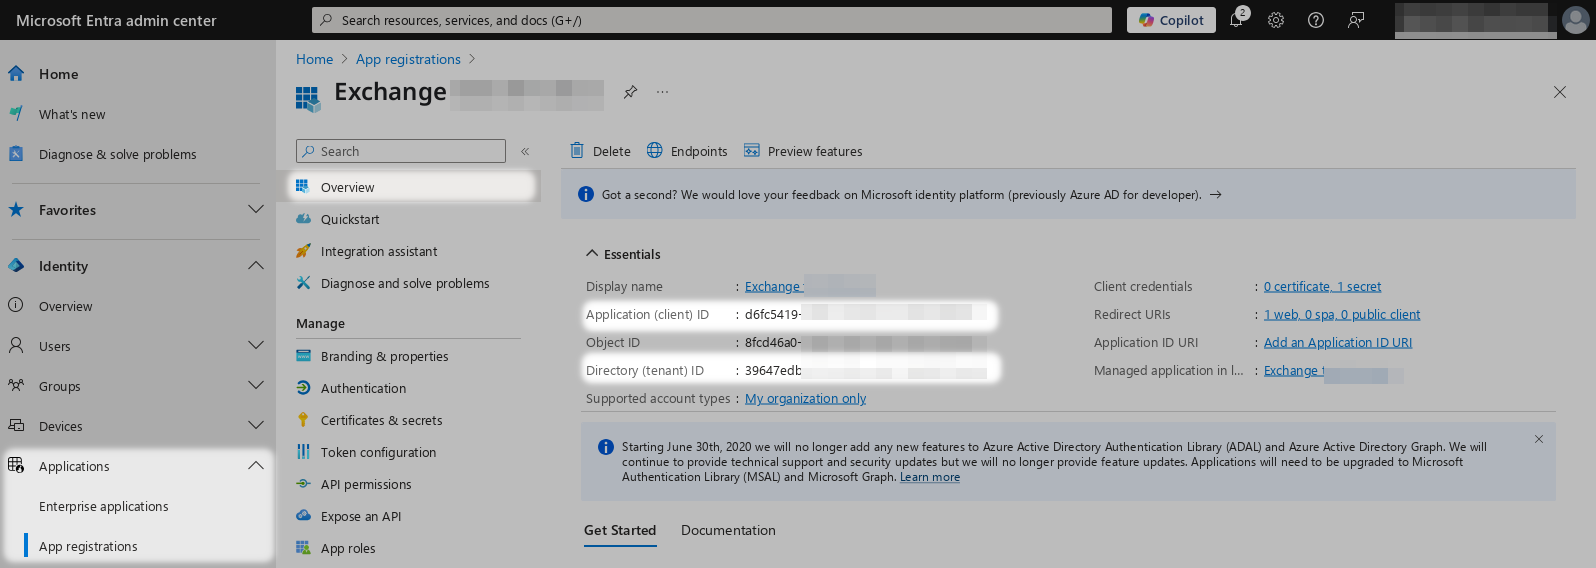Screen dimensions: 1596x568
Task: Click the Exchange display name link
Action: click(x=772, y=286)
